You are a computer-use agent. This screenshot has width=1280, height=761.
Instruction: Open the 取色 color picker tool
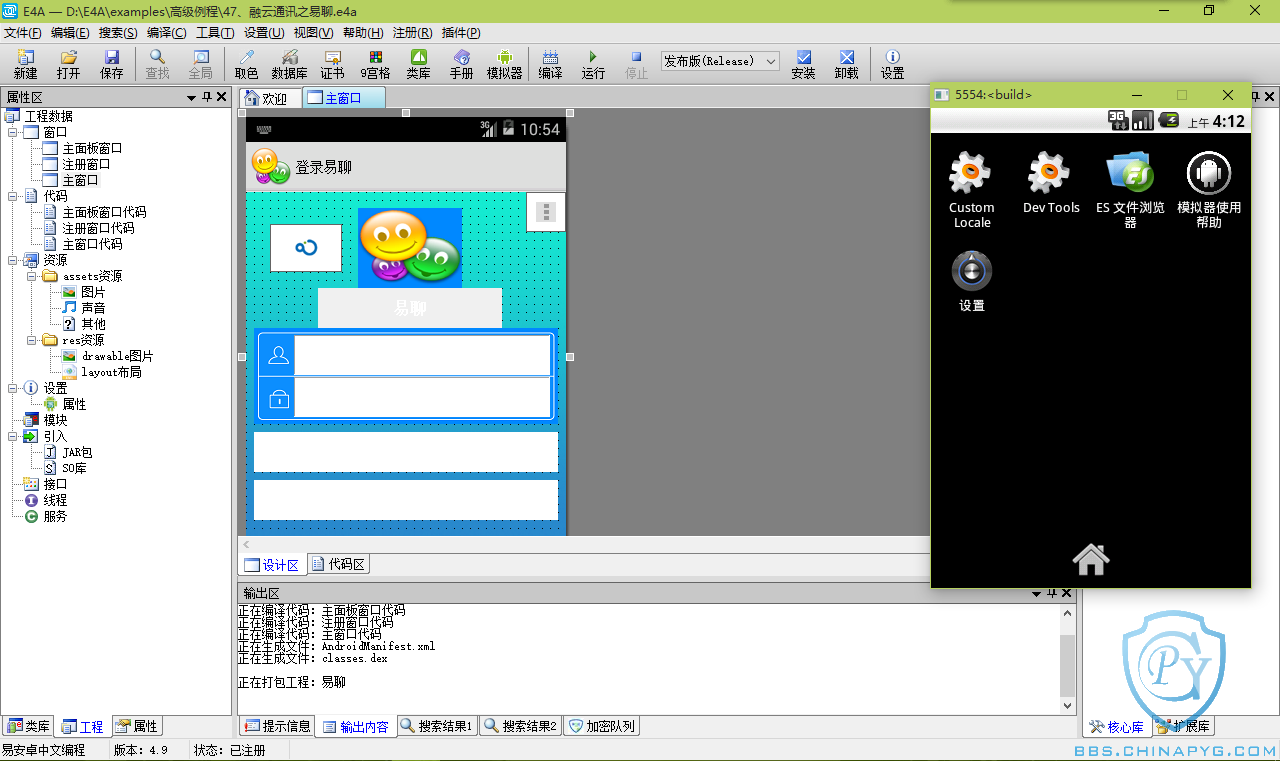(246, 64)
